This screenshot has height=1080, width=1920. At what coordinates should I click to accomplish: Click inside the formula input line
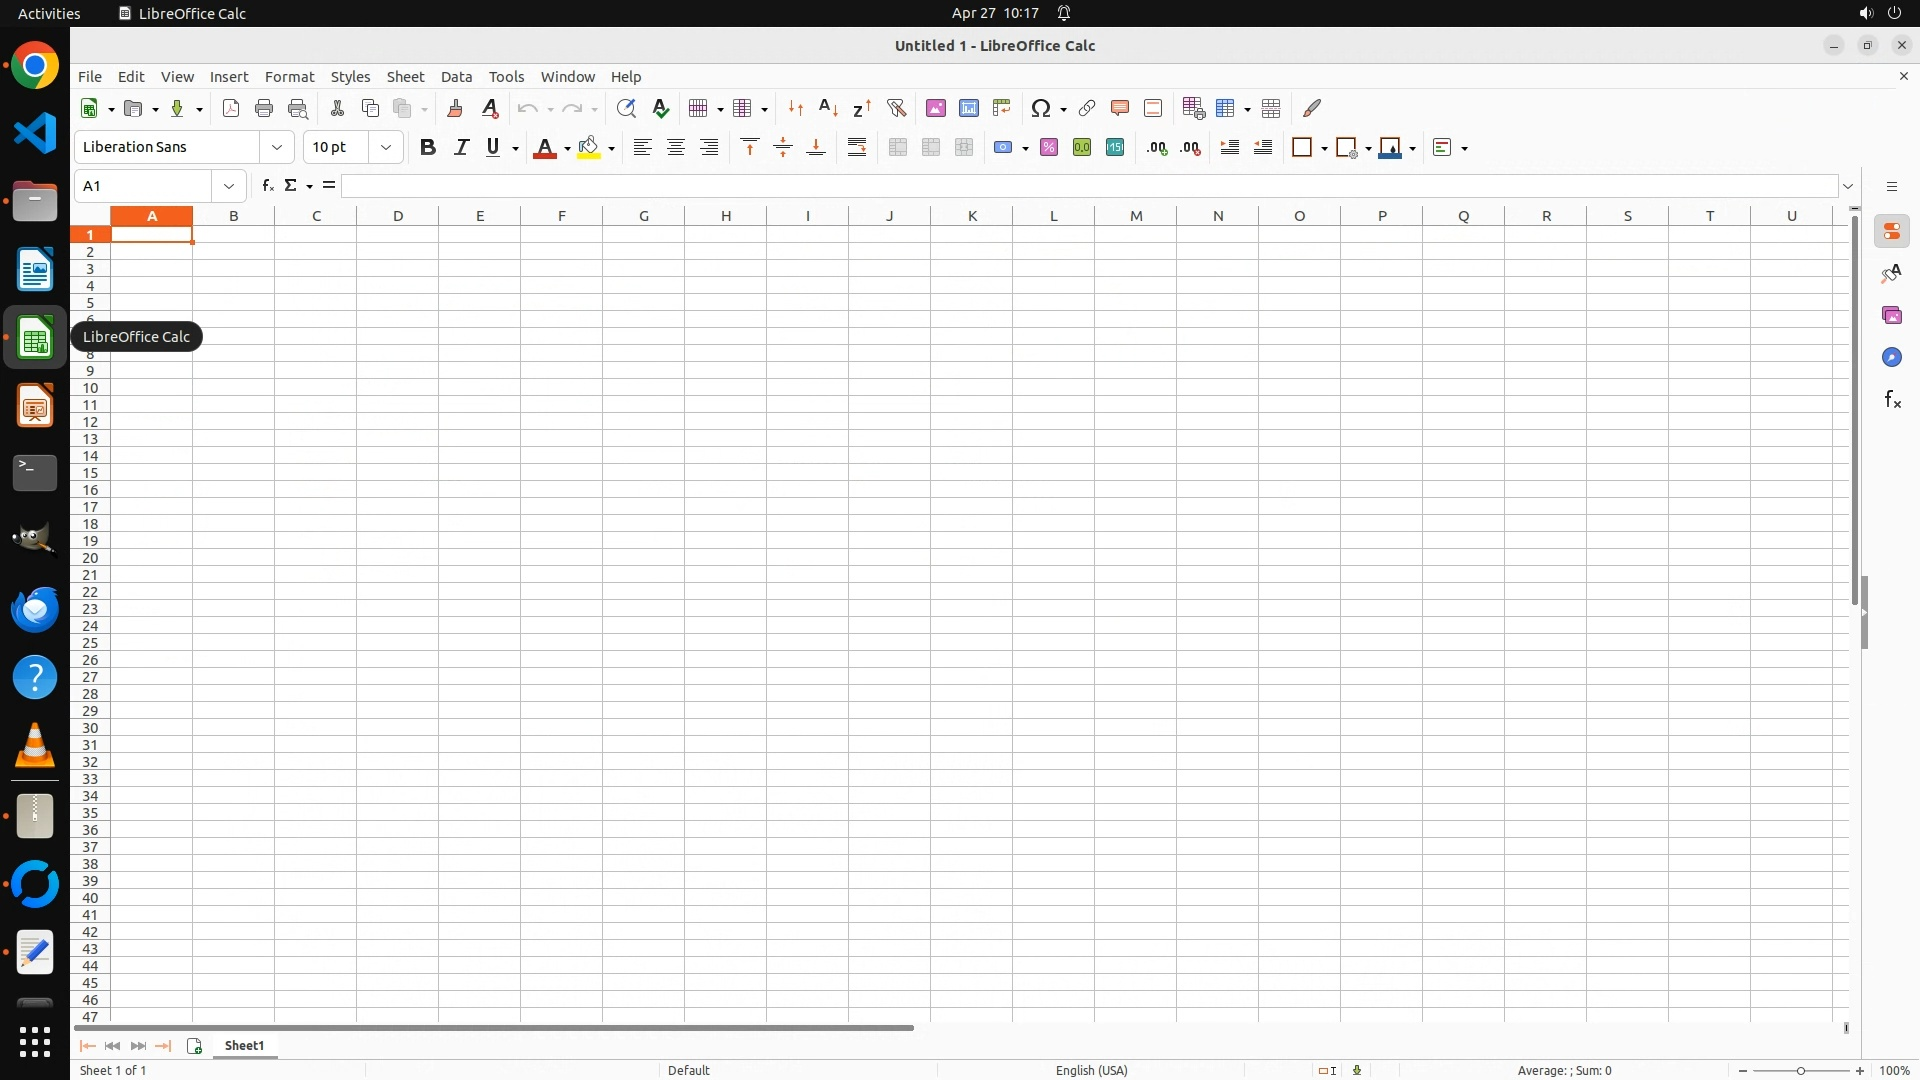coord(1088,186)
